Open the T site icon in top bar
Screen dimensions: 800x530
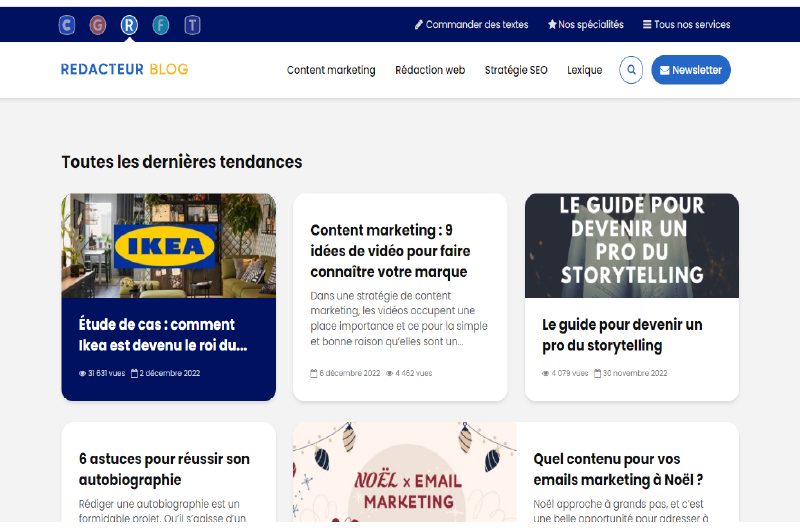(x=192, y=24)
